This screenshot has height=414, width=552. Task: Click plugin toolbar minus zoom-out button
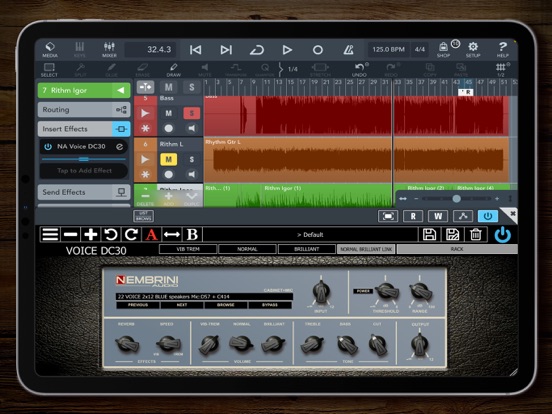[70, 234]
